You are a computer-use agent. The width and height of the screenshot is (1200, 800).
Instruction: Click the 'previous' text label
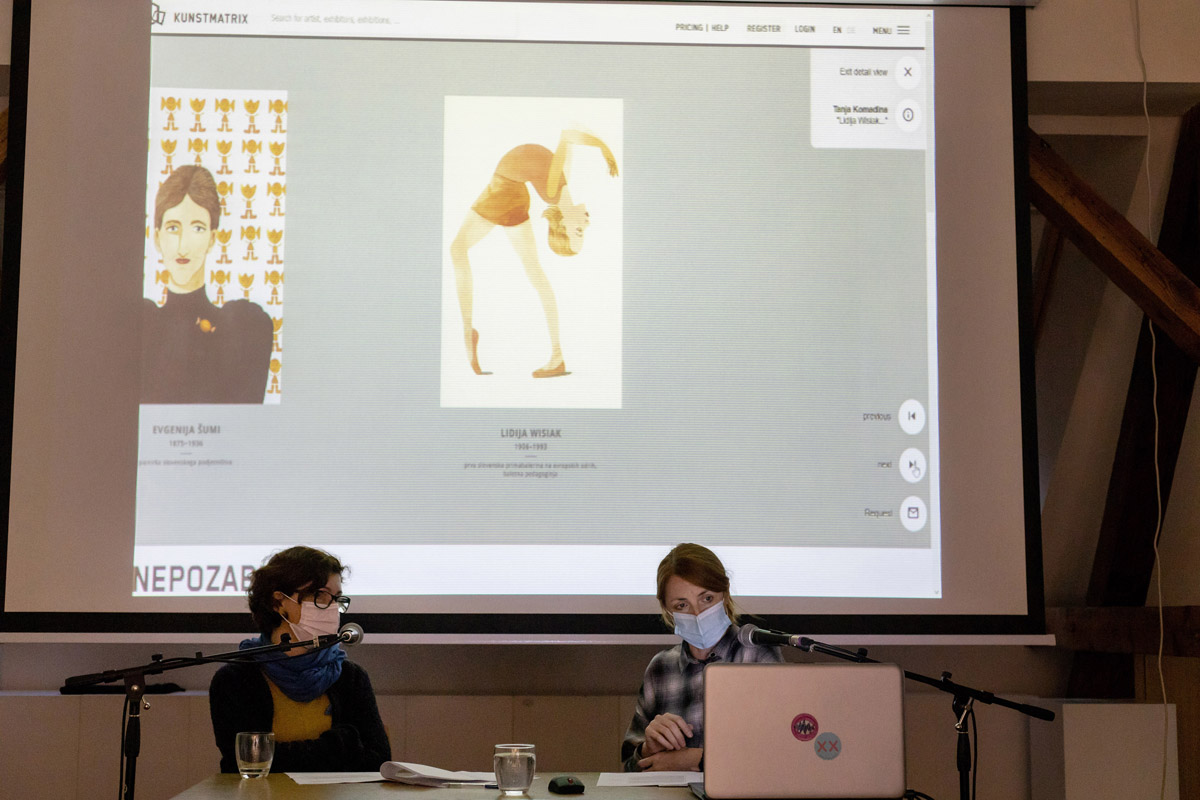pos(877,416)
